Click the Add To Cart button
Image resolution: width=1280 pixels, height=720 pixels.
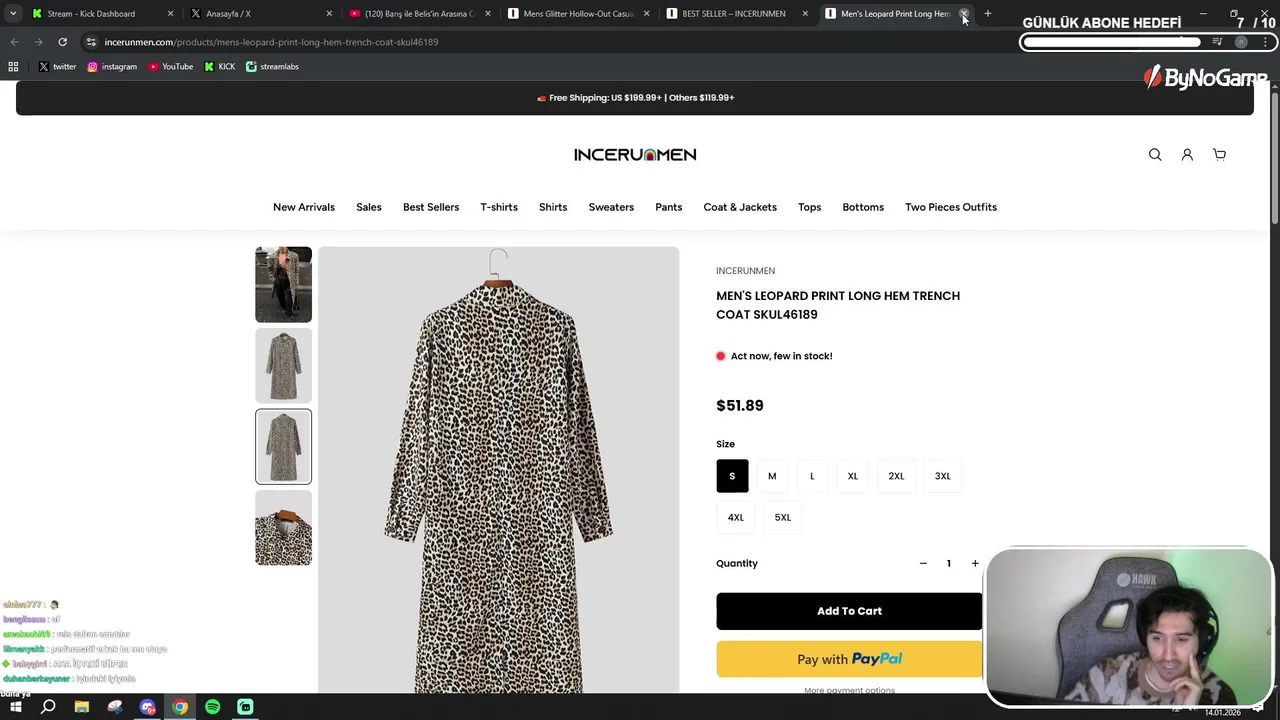click(x=849, y=611)
